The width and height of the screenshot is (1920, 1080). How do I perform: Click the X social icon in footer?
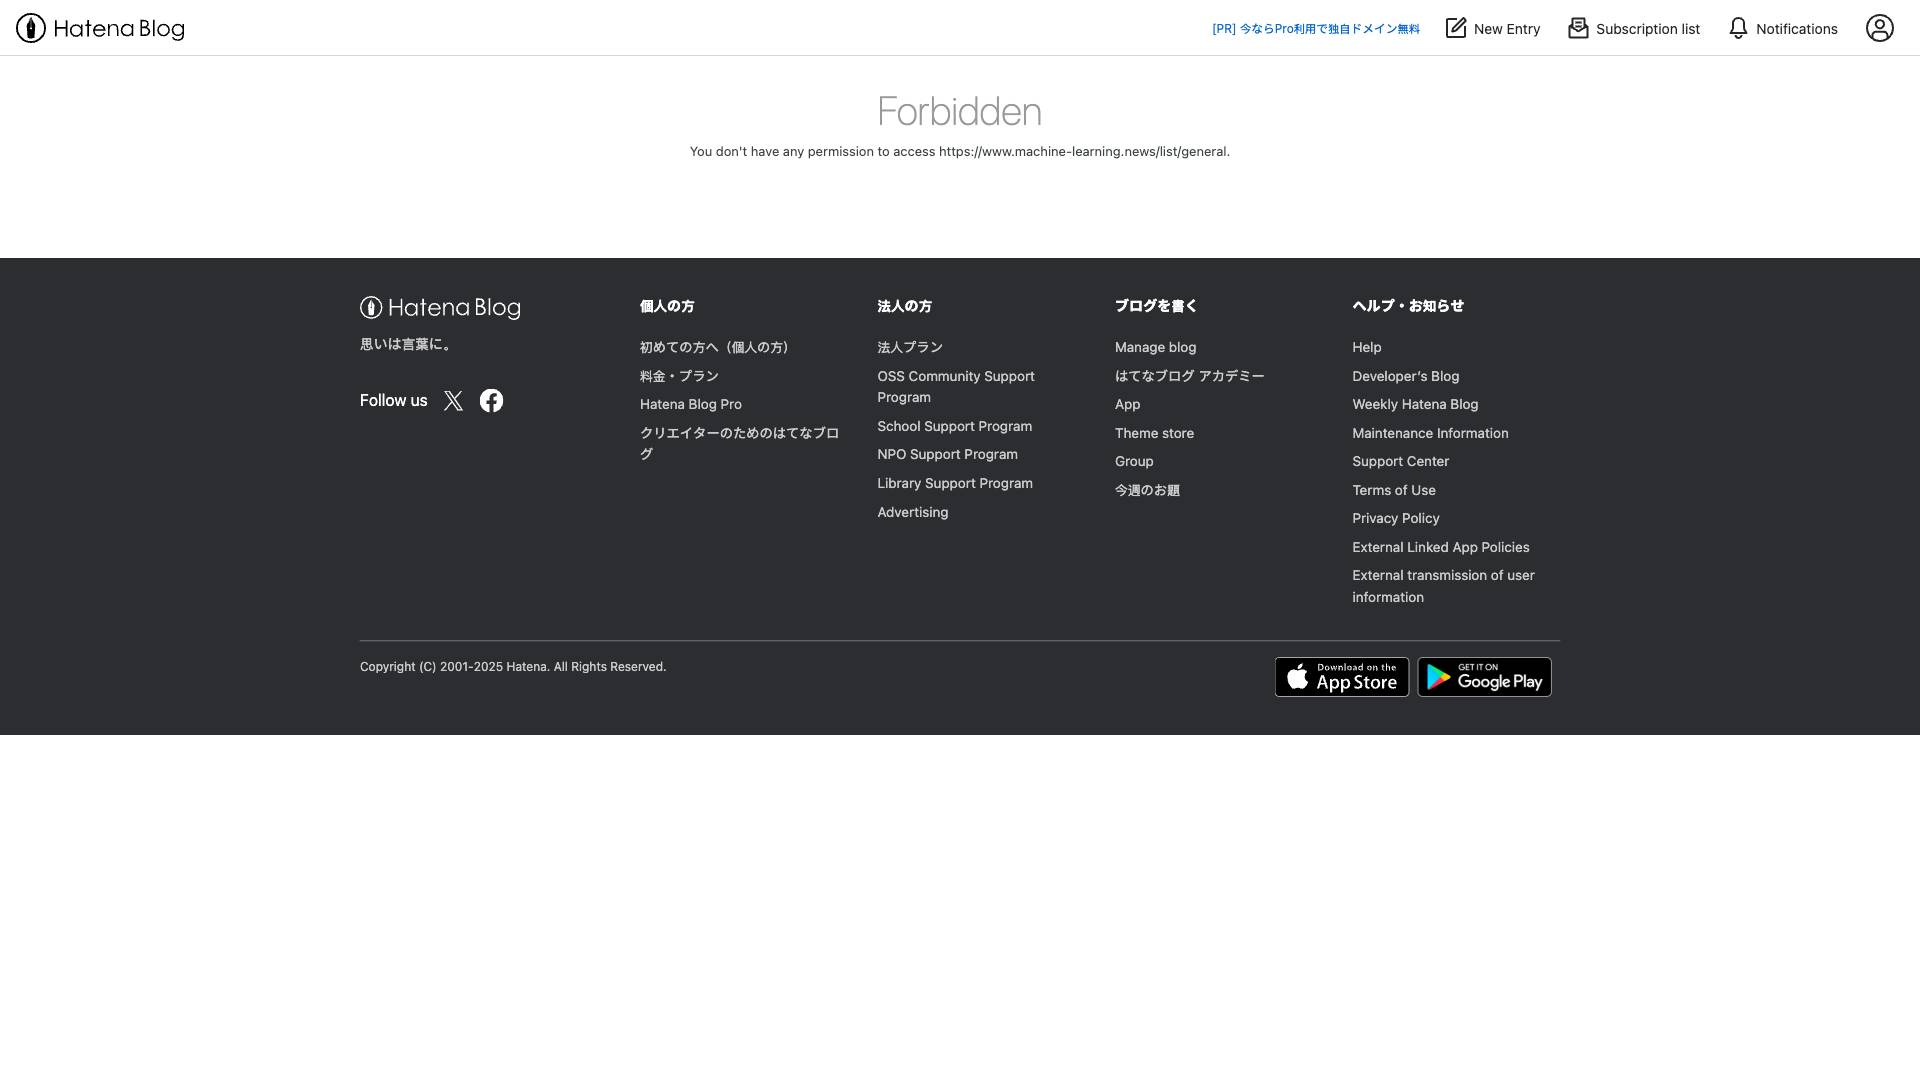(453, 401)
